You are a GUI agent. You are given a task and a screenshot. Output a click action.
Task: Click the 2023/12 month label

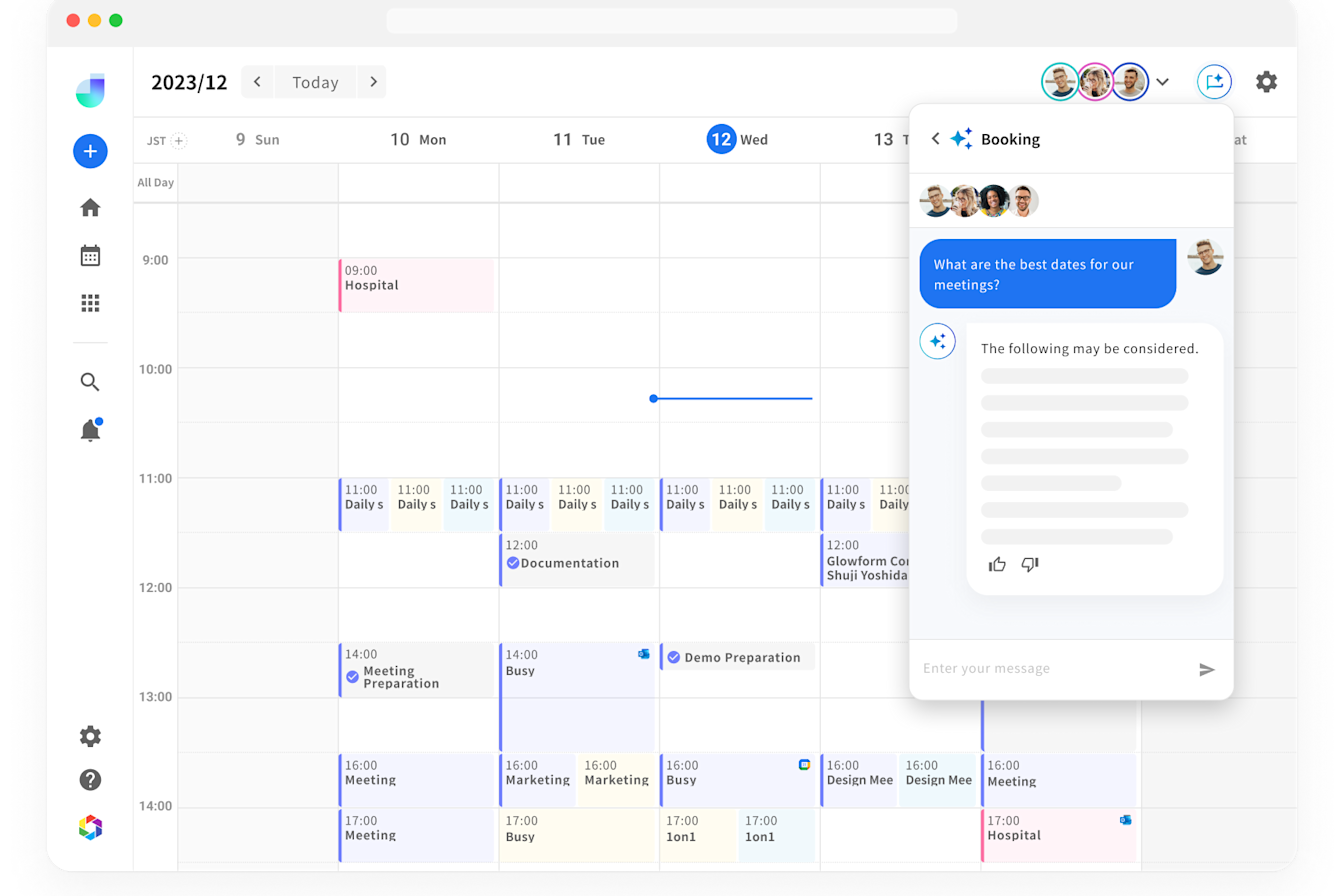click(189, 82)
